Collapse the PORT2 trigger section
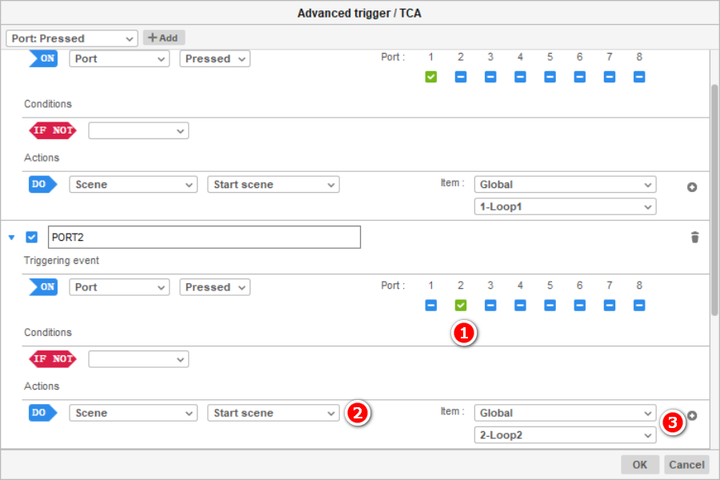Viewport: 720px width, 480px height. (x=12, y=237)
